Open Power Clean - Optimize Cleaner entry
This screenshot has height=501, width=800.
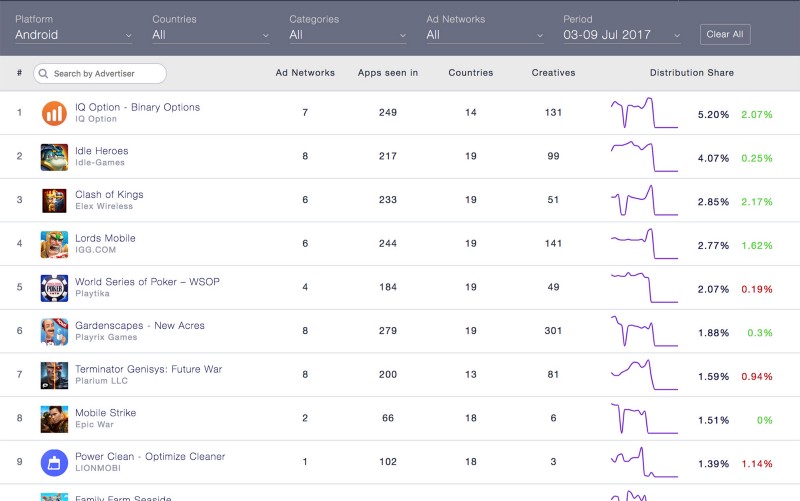[150, 457]
